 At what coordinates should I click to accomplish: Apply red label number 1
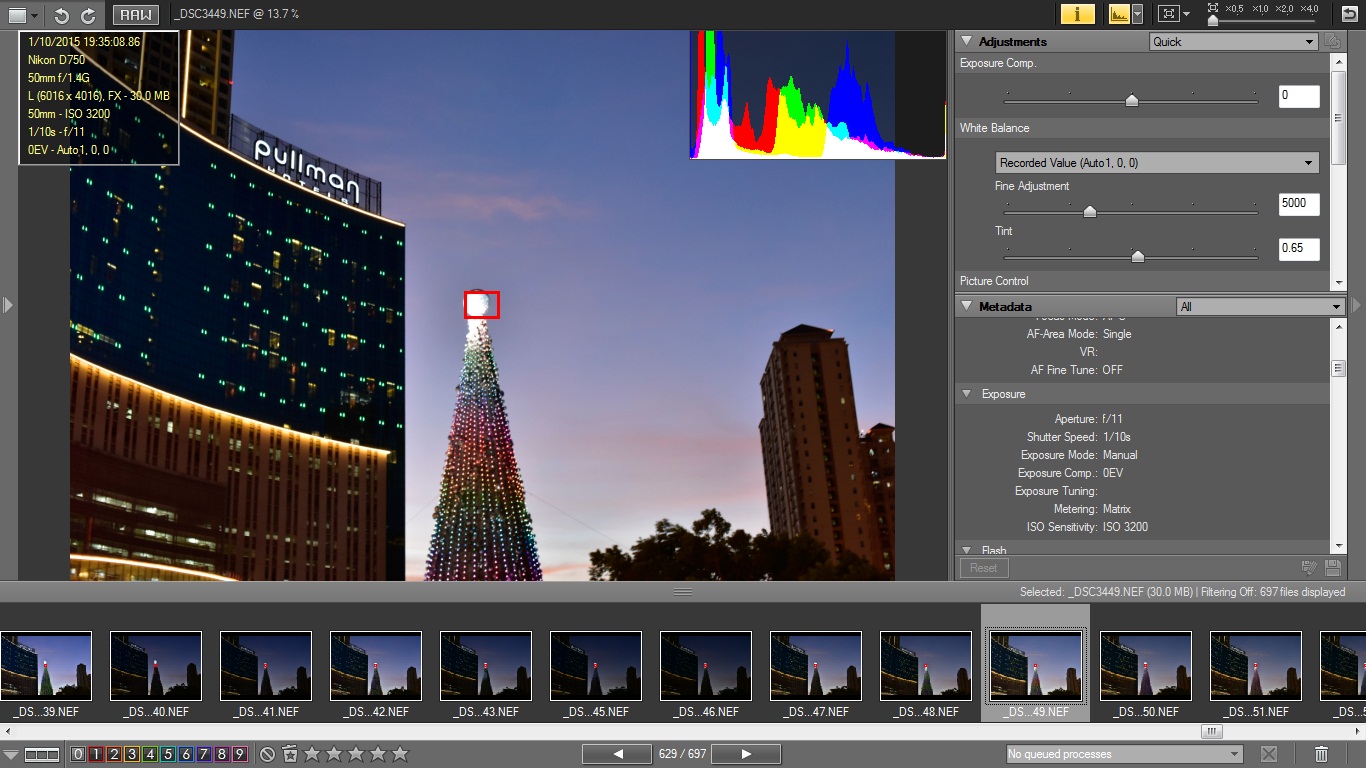click(96, 754)
